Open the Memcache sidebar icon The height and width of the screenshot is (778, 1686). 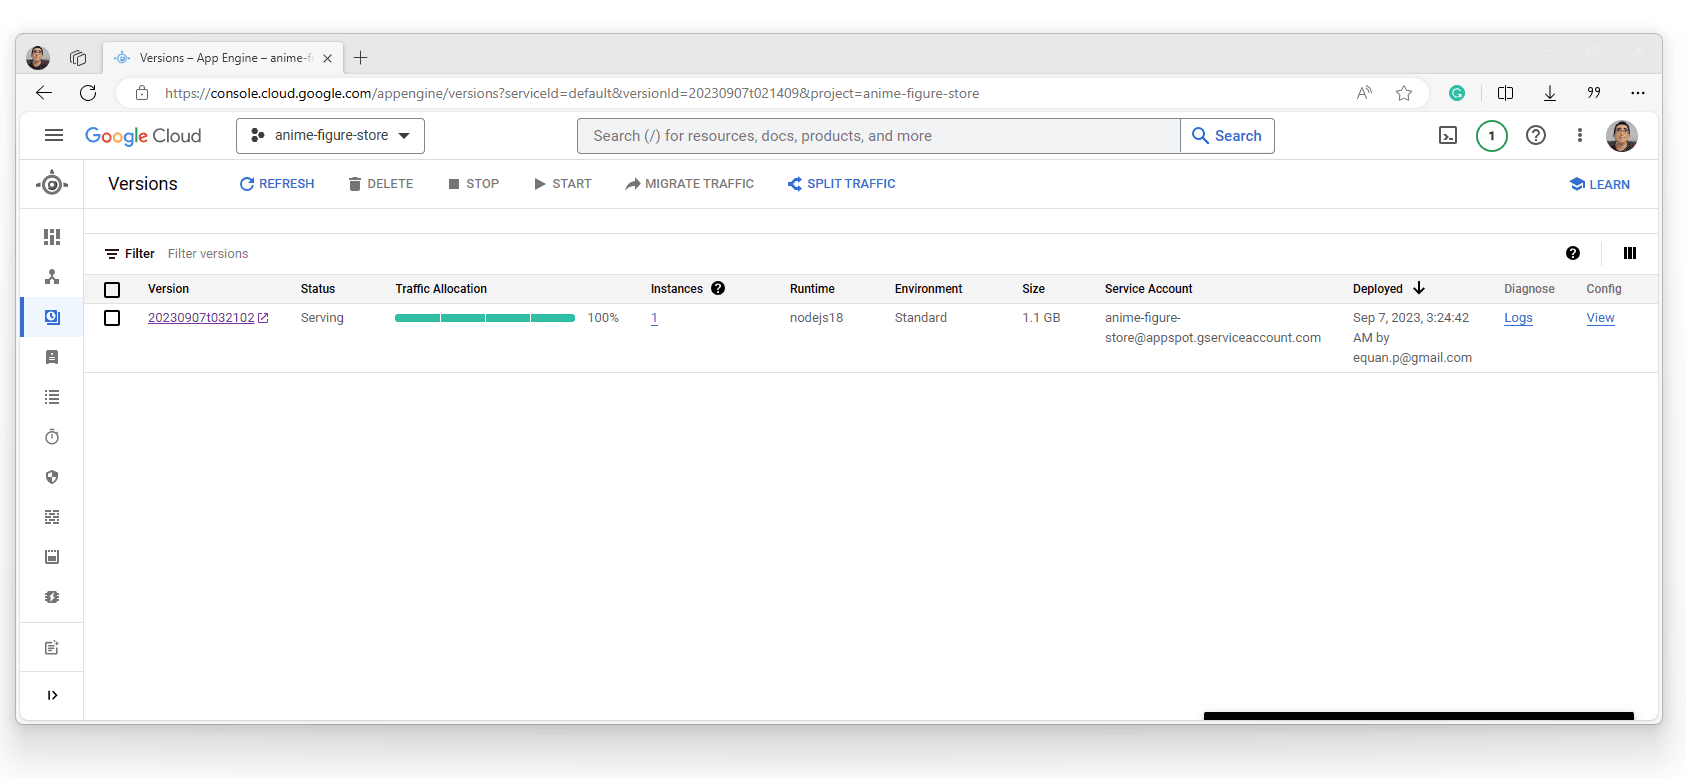[x=52, y=557]
